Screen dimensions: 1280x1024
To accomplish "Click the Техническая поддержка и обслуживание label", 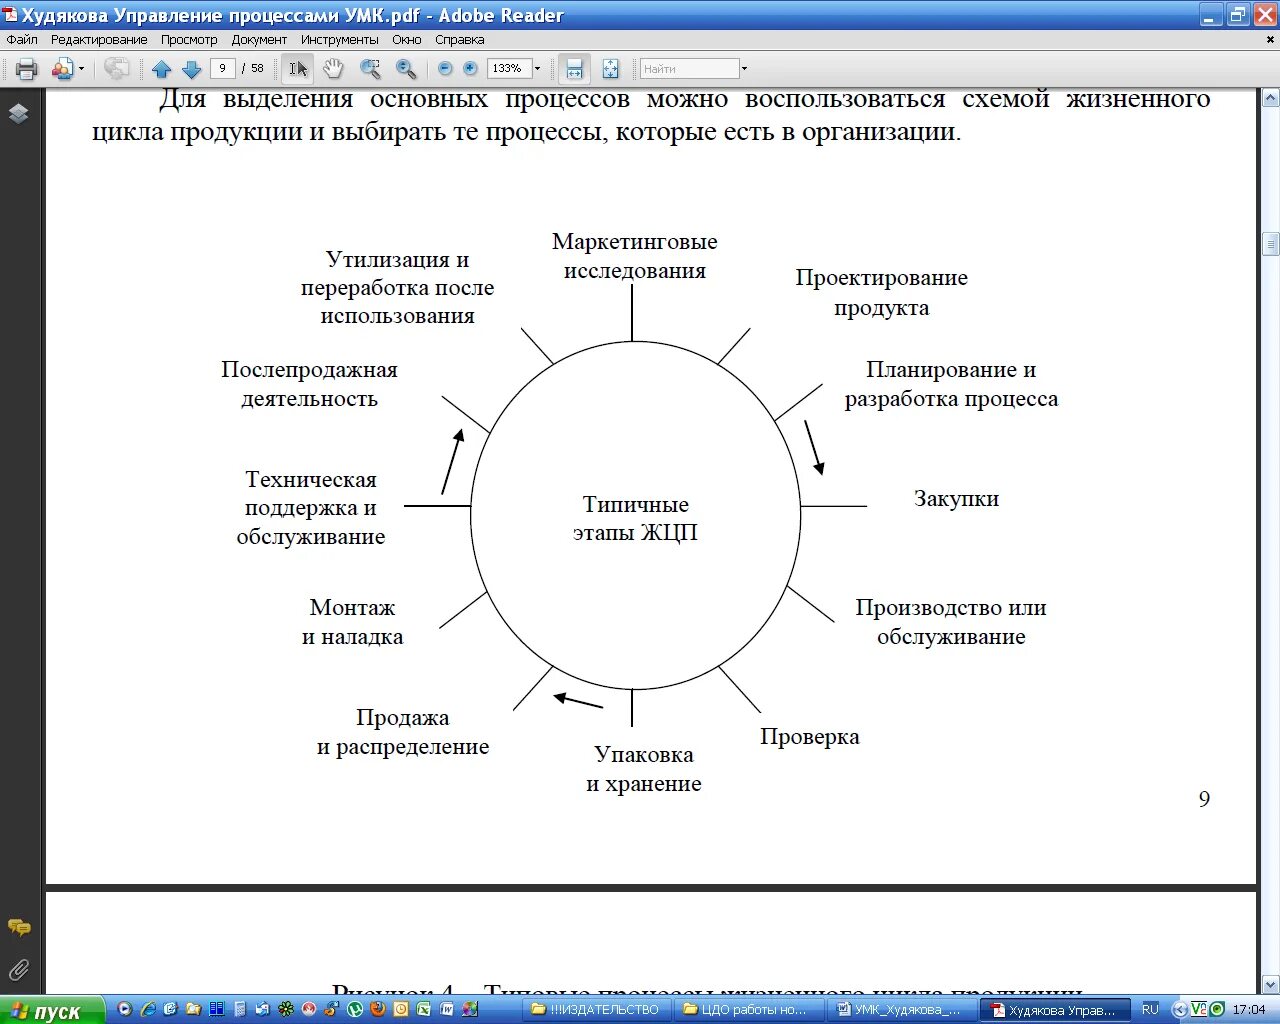I will coord(311,508).
